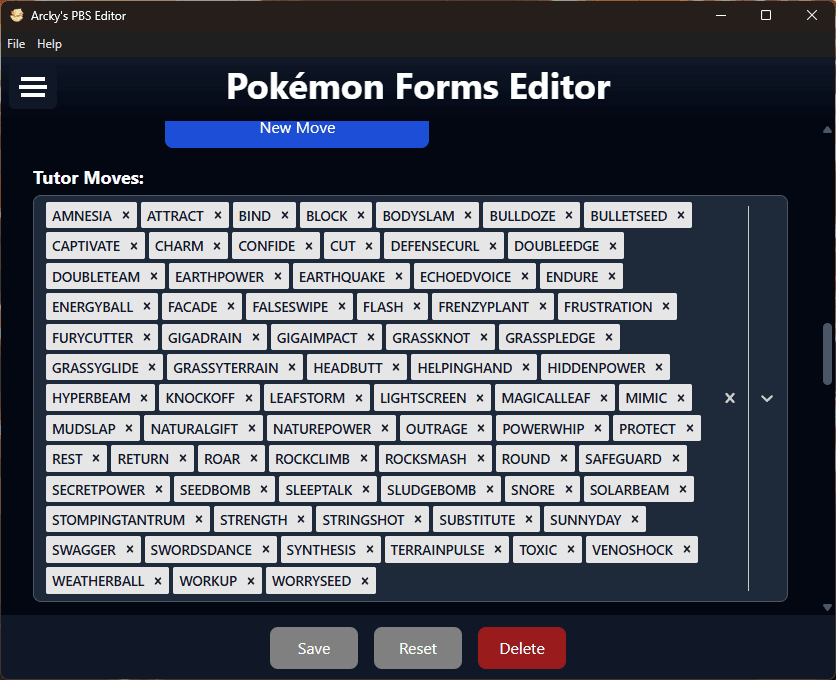Reset the form fields
836x680 pixels.
tap(418, 648)
